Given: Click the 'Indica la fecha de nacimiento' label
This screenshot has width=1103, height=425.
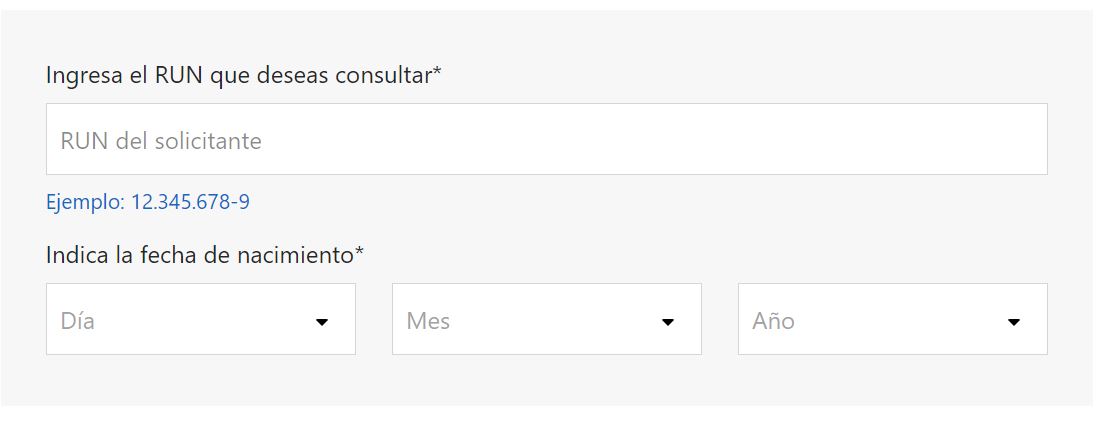Looking at the screenshot, I should (x=200, y=255).
